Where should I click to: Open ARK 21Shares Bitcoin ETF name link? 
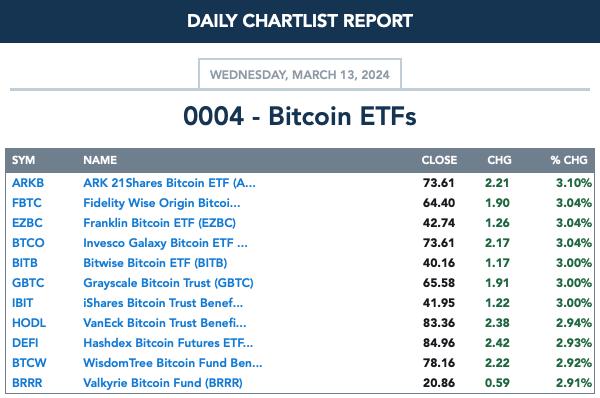tap(169, 183)
